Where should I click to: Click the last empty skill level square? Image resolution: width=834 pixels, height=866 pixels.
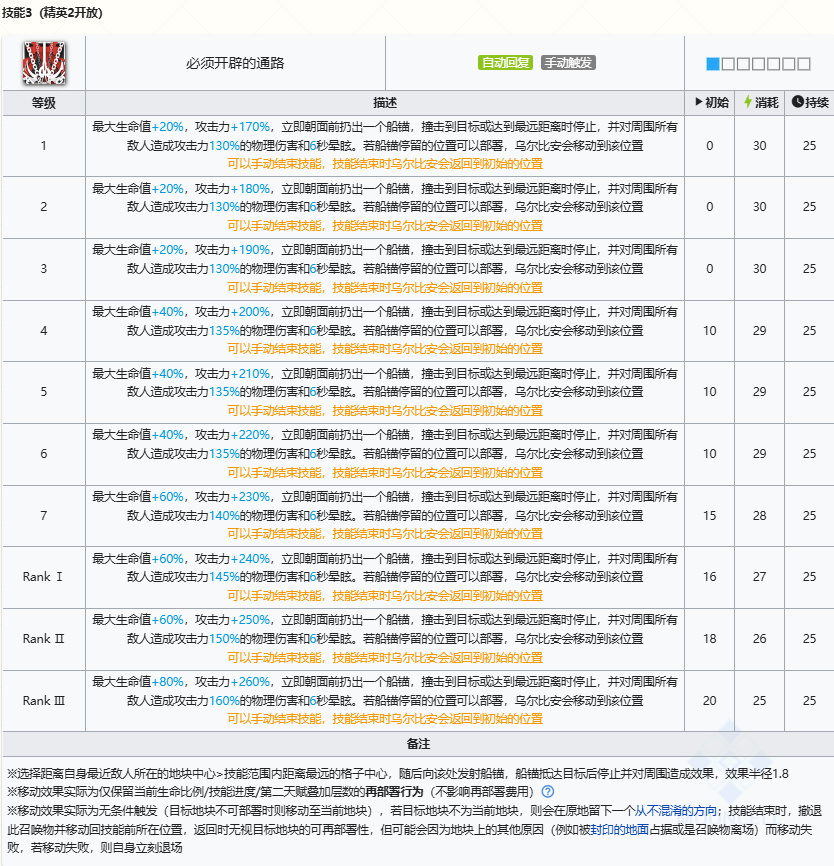click(803, 64)
